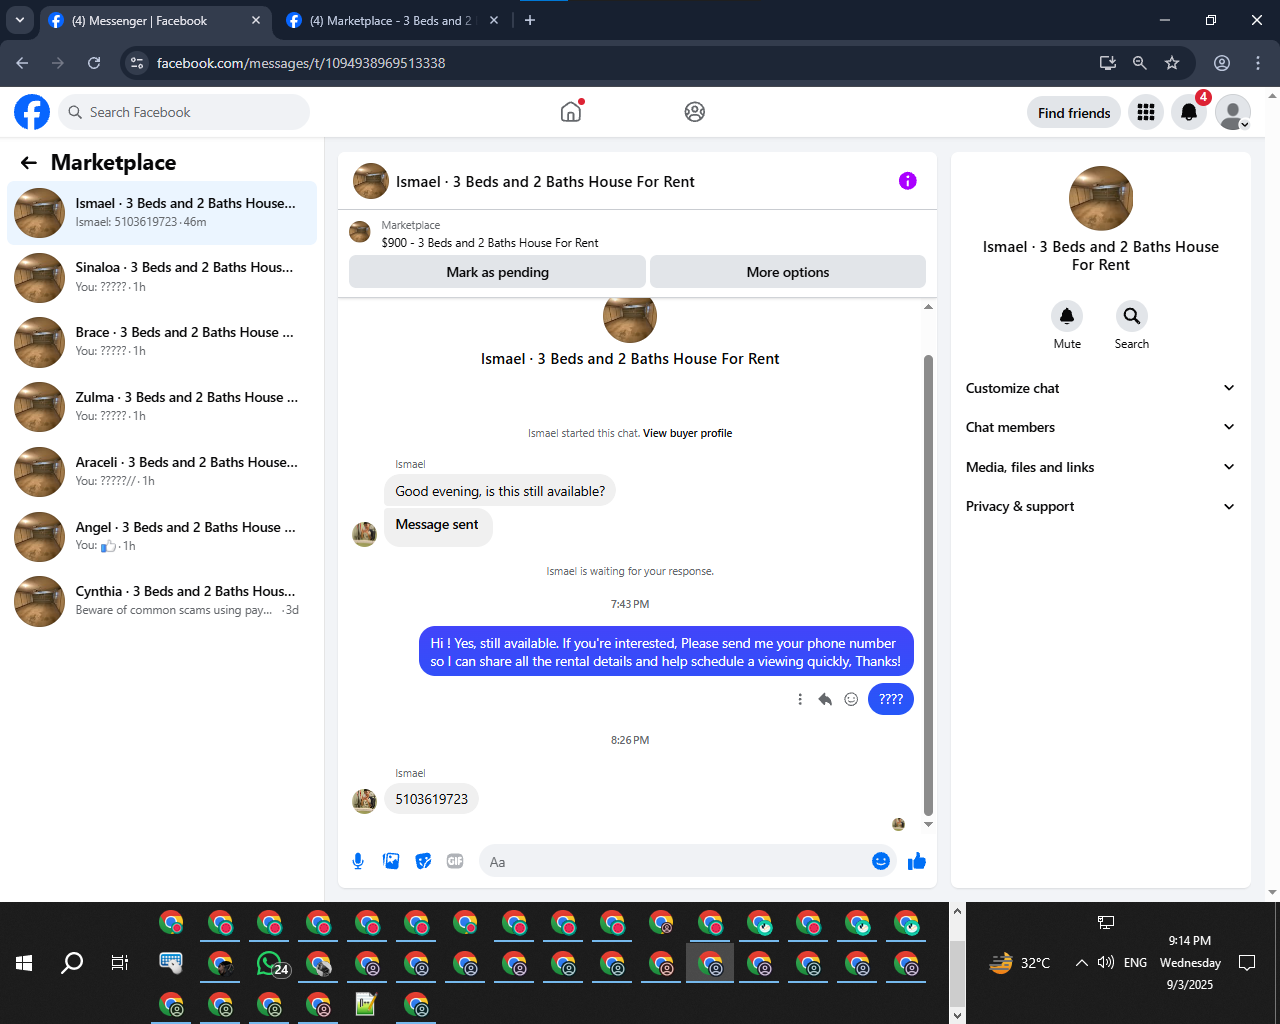Open Sinaloa's conversation in the list

pos(162,277)
